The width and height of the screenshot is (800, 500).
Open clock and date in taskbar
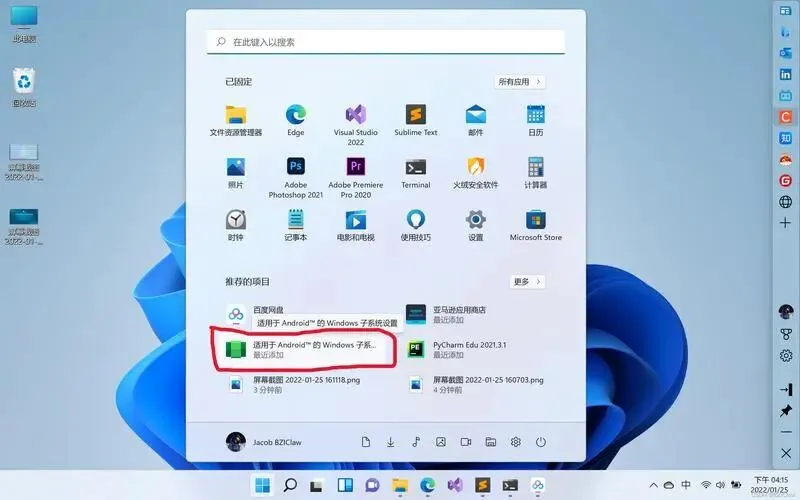click(770, 485)
